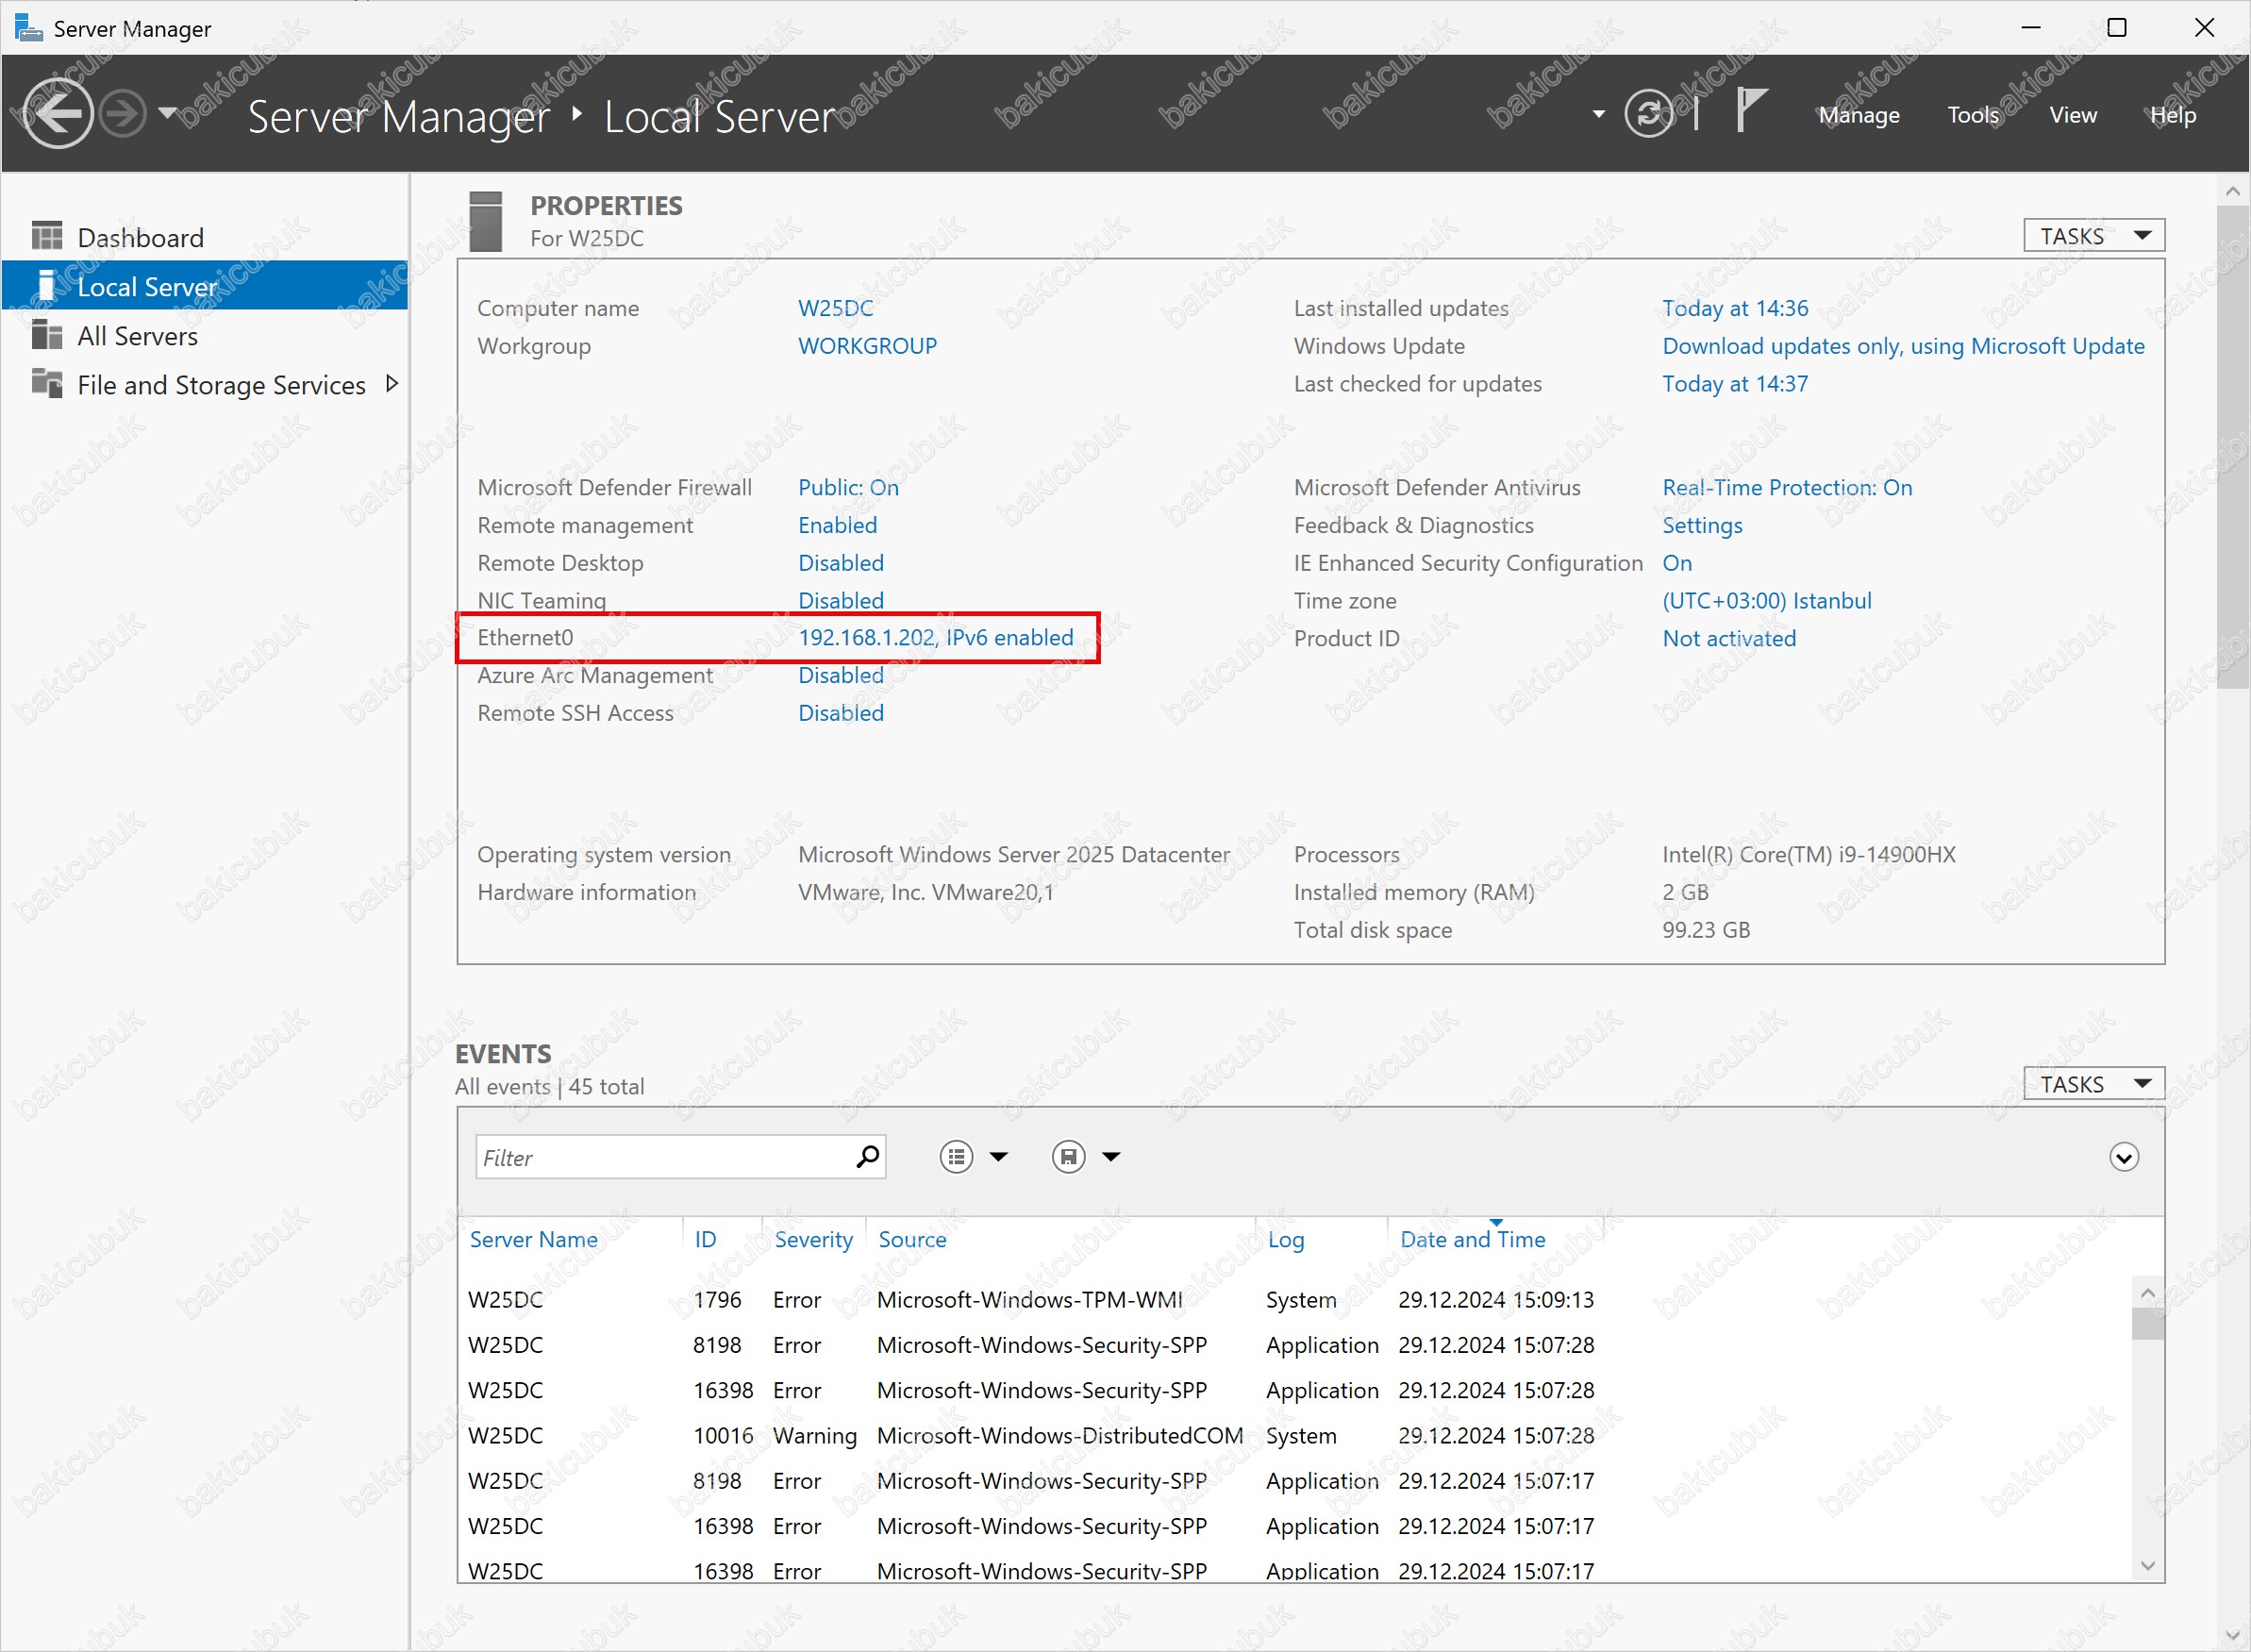
Task: Click events list scroll down arrow
Action: [2147, 1565]
